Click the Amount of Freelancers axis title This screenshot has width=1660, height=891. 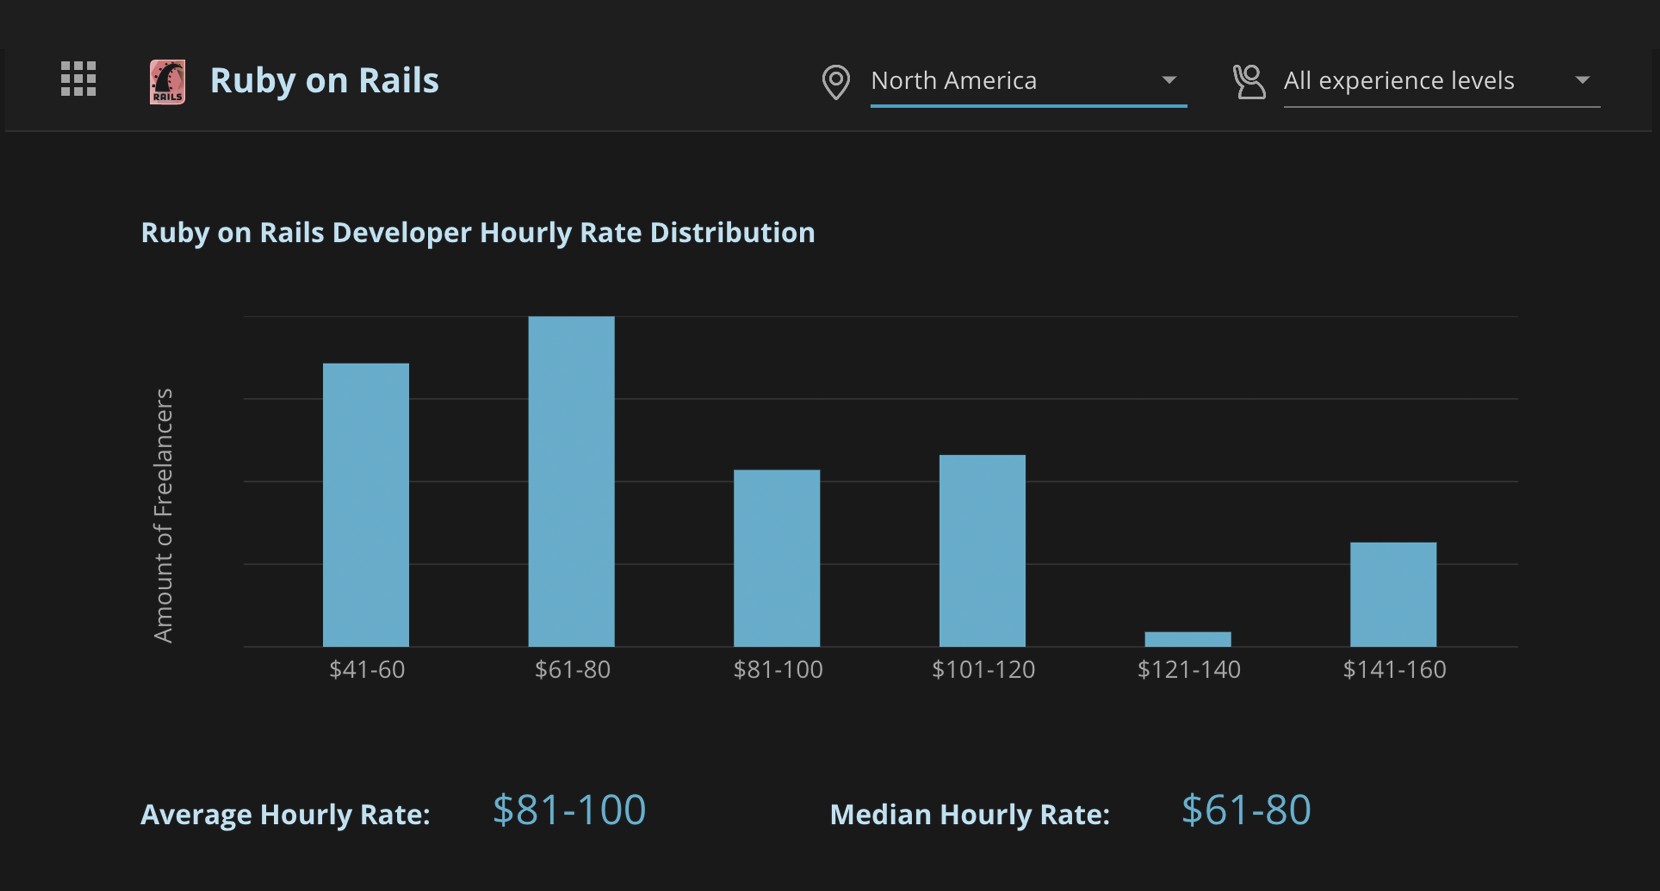pos(164,515)
